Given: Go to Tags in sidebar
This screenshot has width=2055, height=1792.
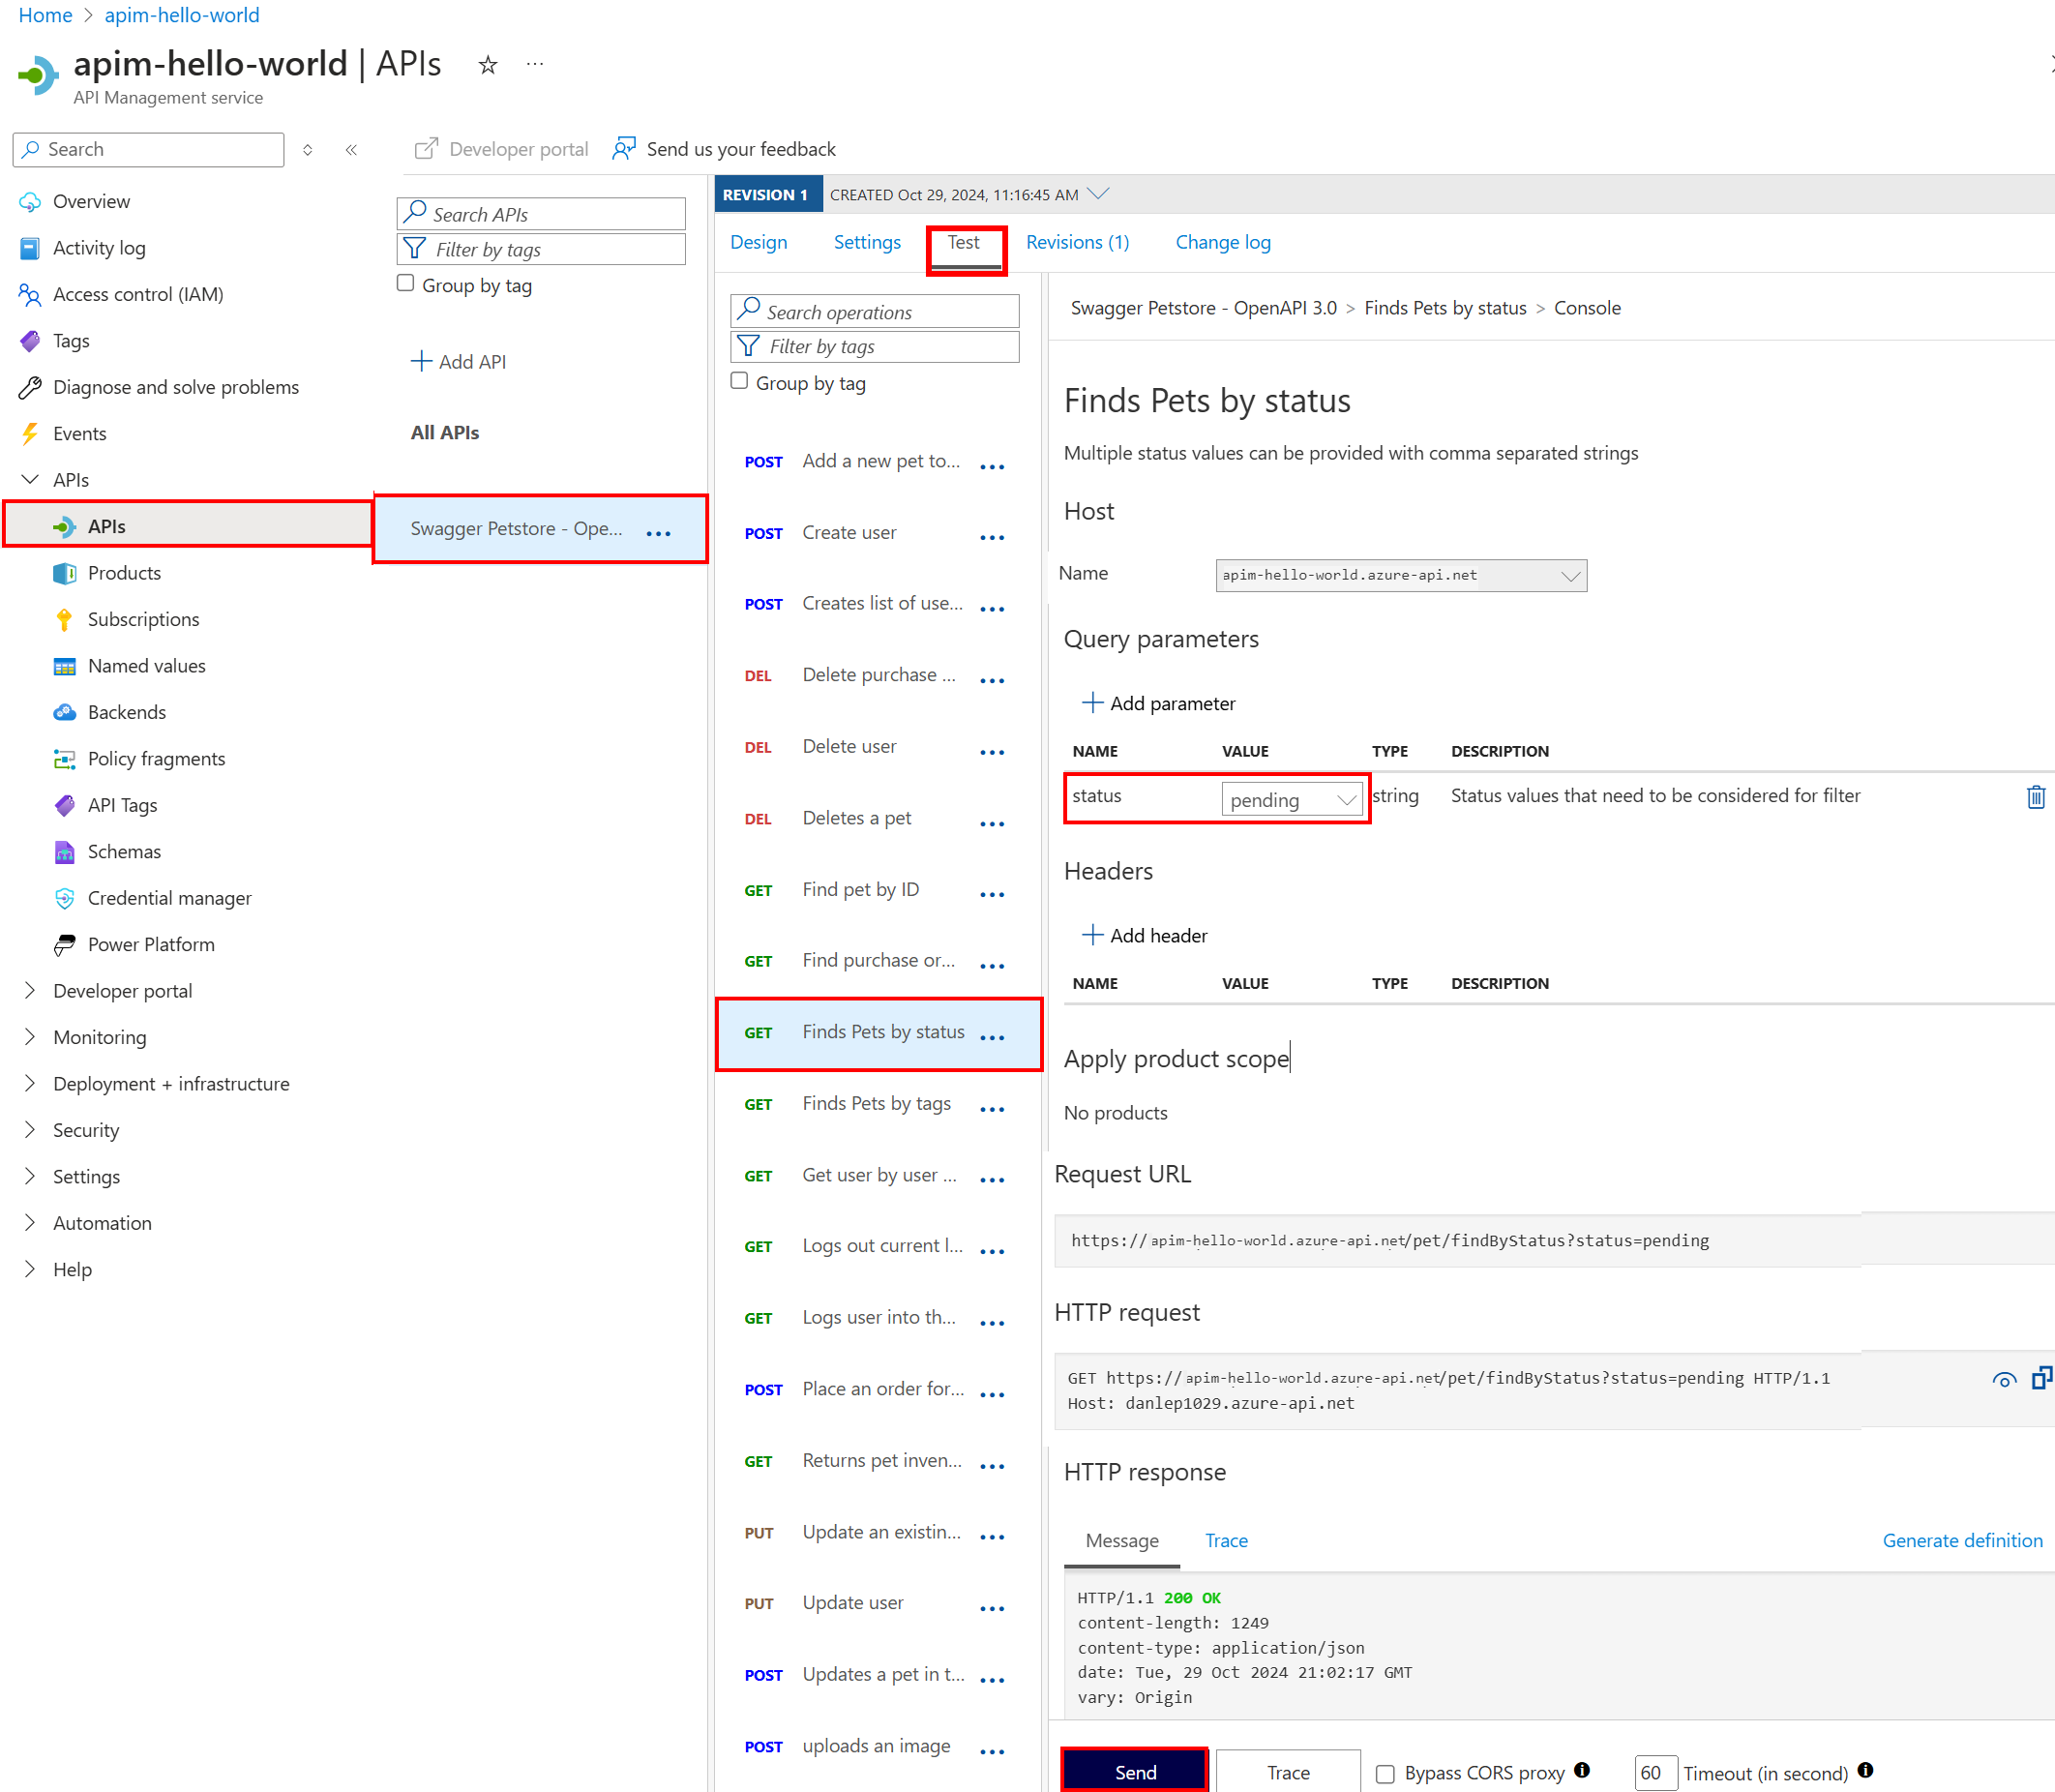Looking at the screenshot, I should tap(71, 341).
